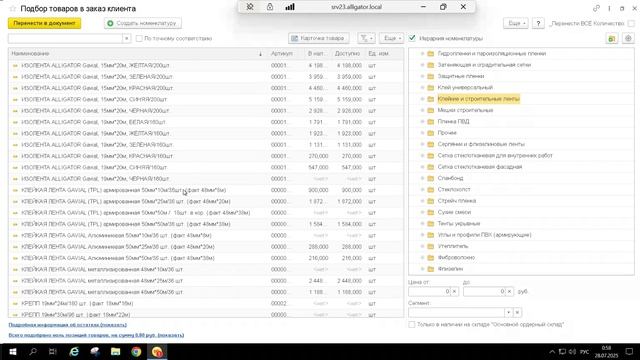
Task: Click the folder icon of 'Спанбонд'
Action: (x=431, y=178)
